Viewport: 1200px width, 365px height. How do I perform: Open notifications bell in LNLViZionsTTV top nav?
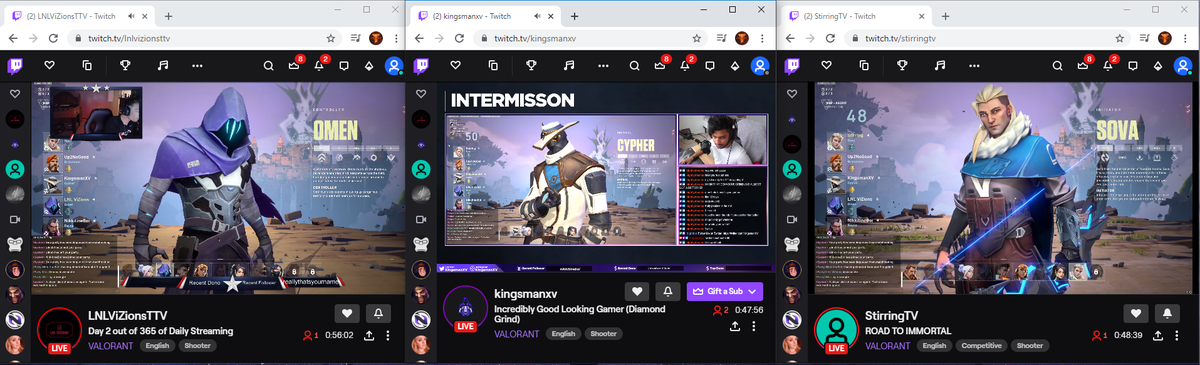320,66
